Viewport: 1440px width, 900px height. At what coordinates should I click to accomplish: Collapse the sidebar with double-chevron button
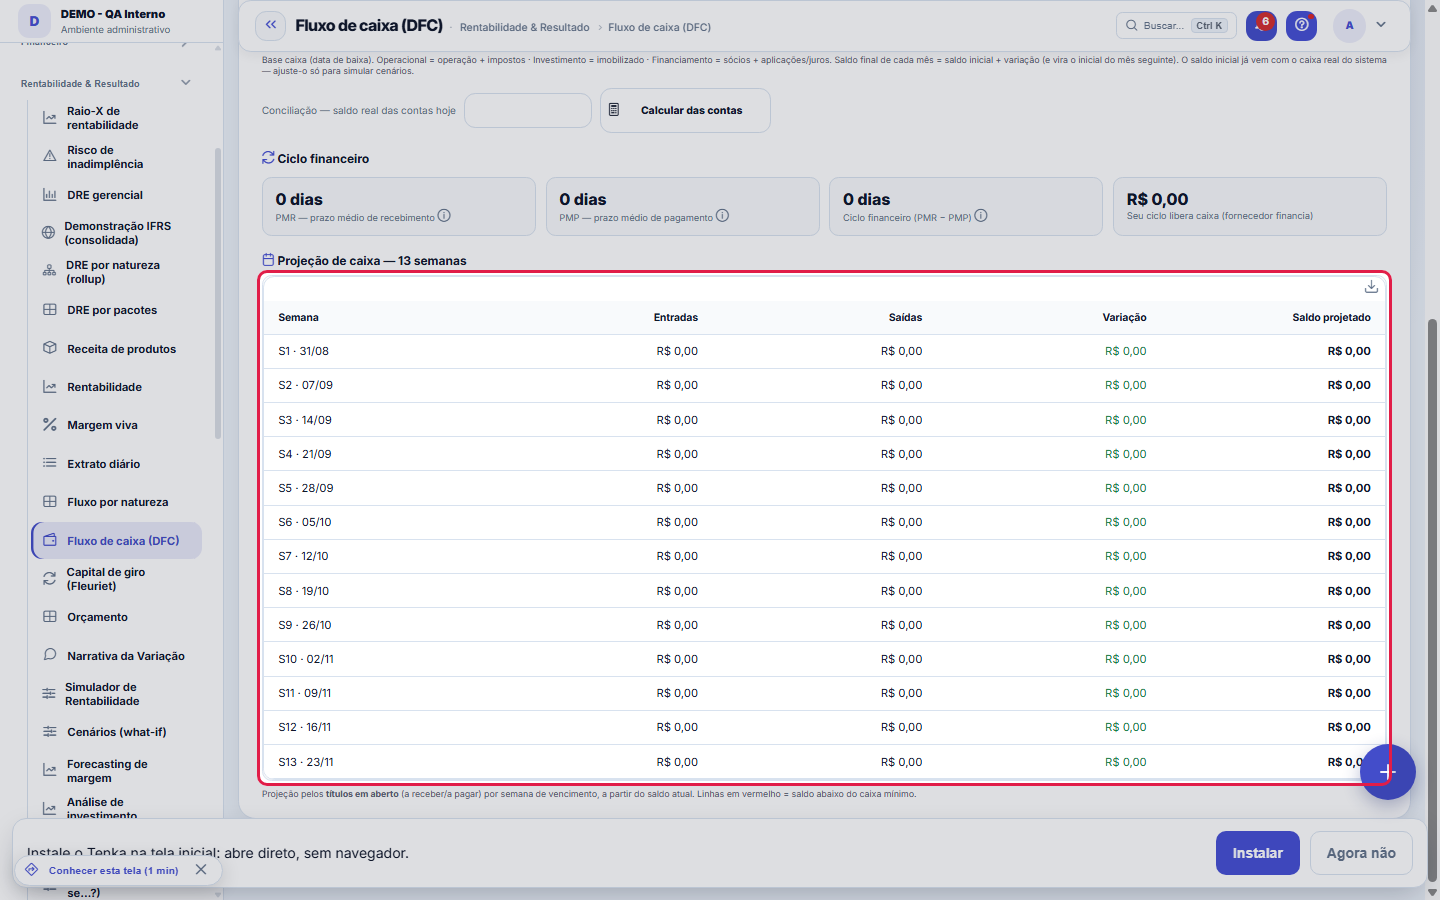[x=270, y=25]
